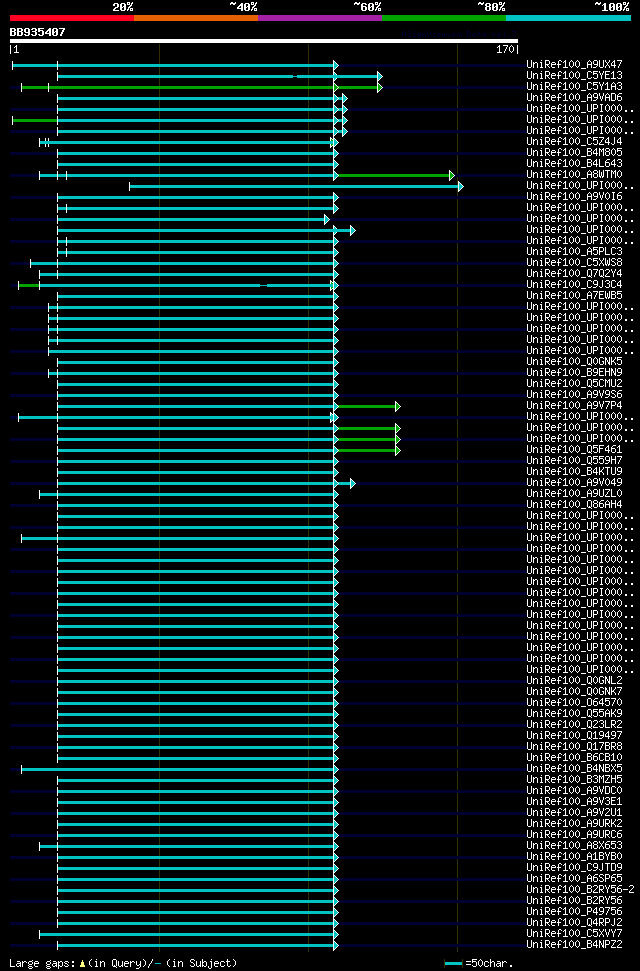Viewport: 640px width, 971px height.
Task: Open hit UniRef100_C5Y1A3
Action: (x=574, y=86)
